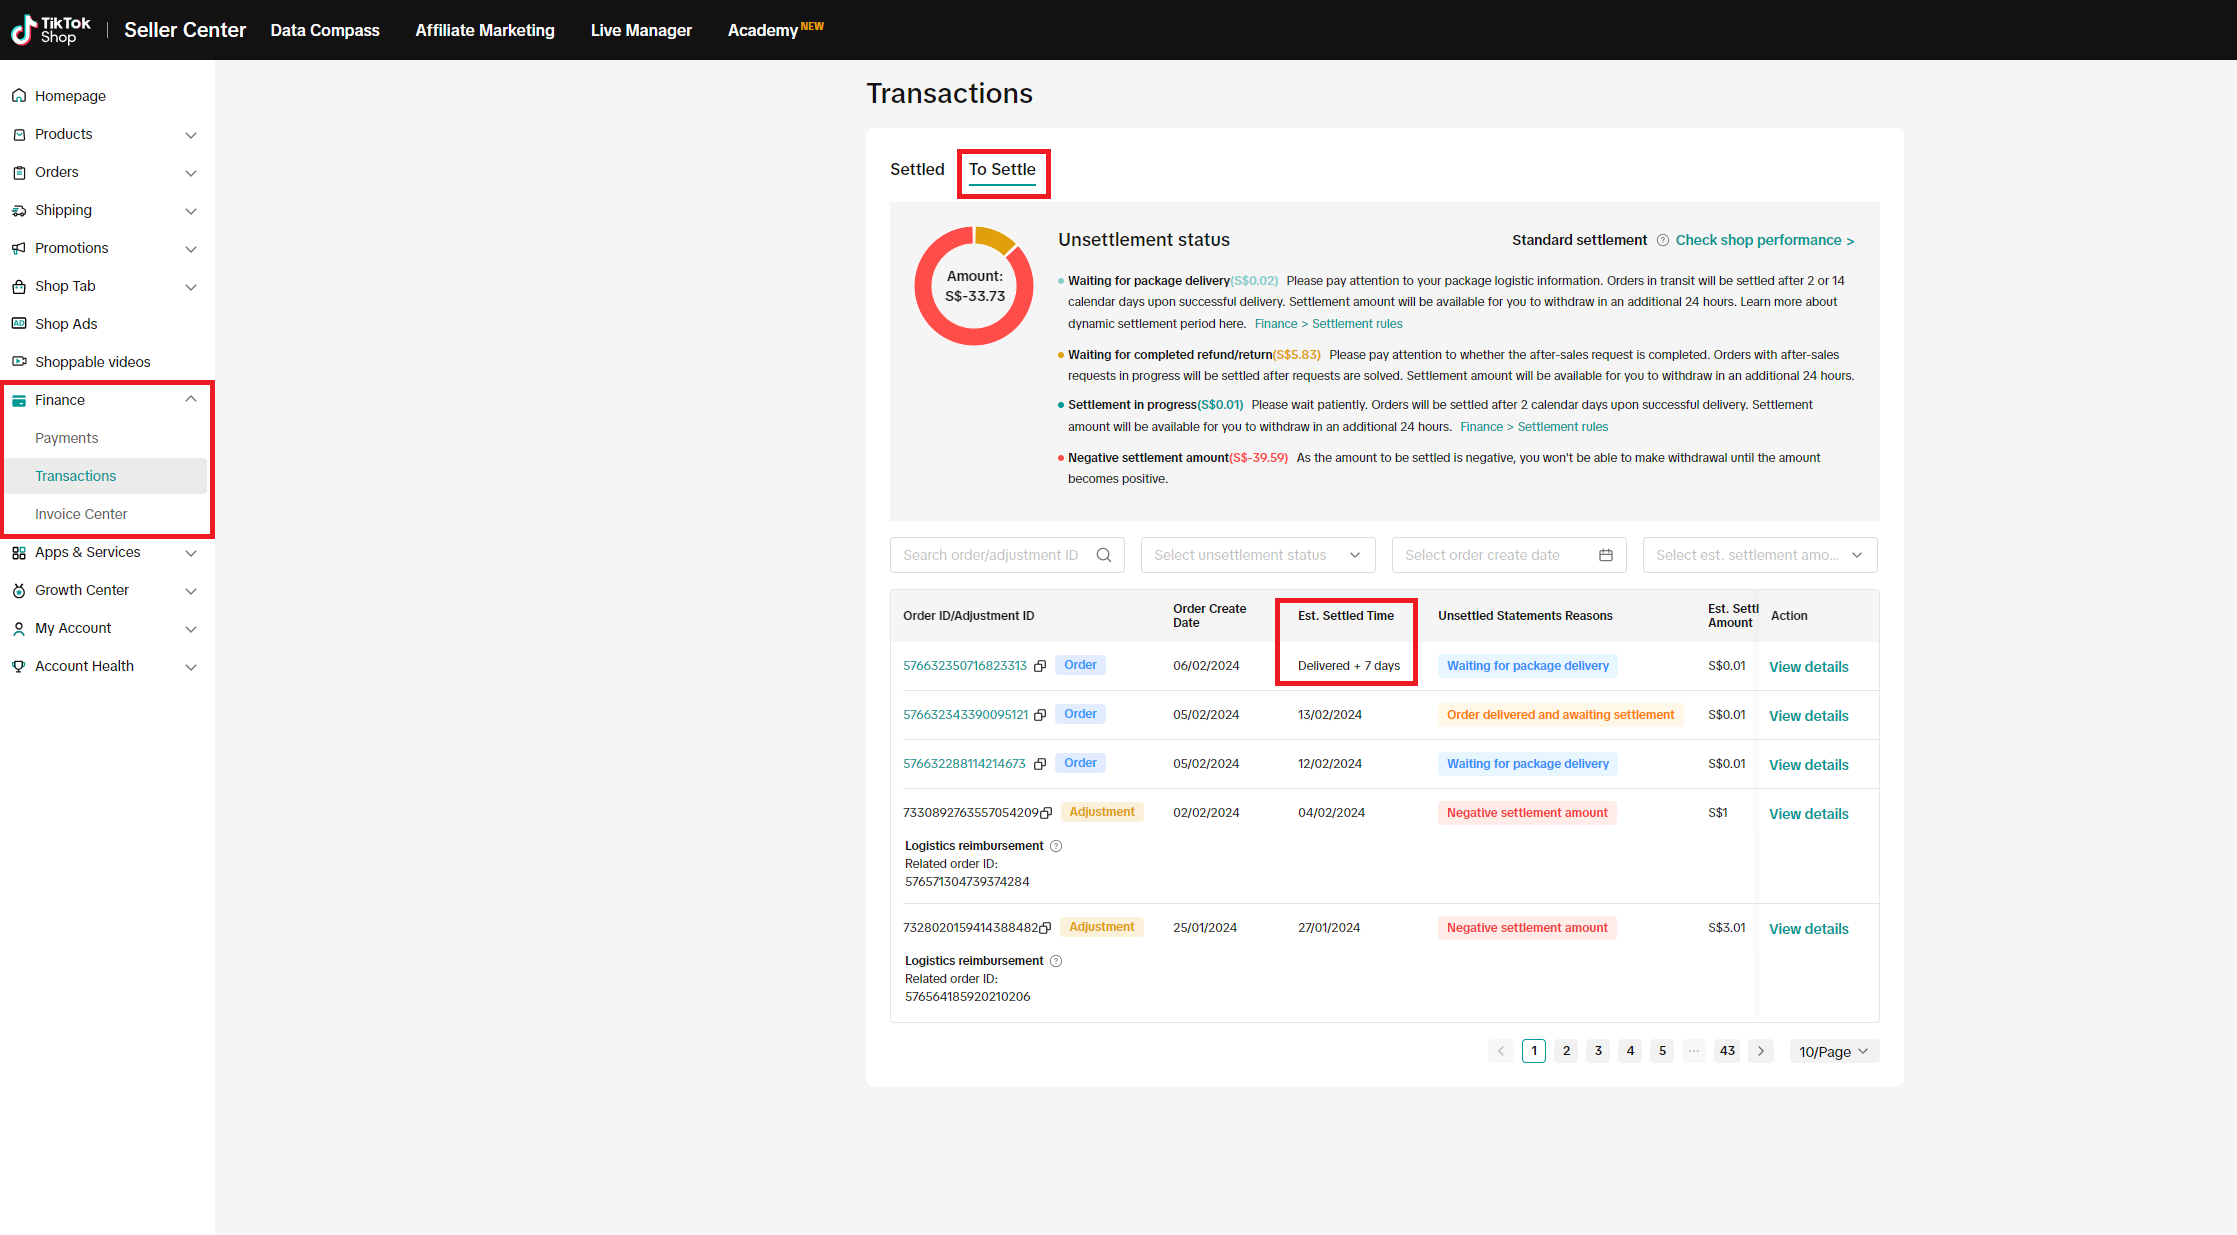Open Check shop performance link
2237x1235 pixels.
point(1764,240)
